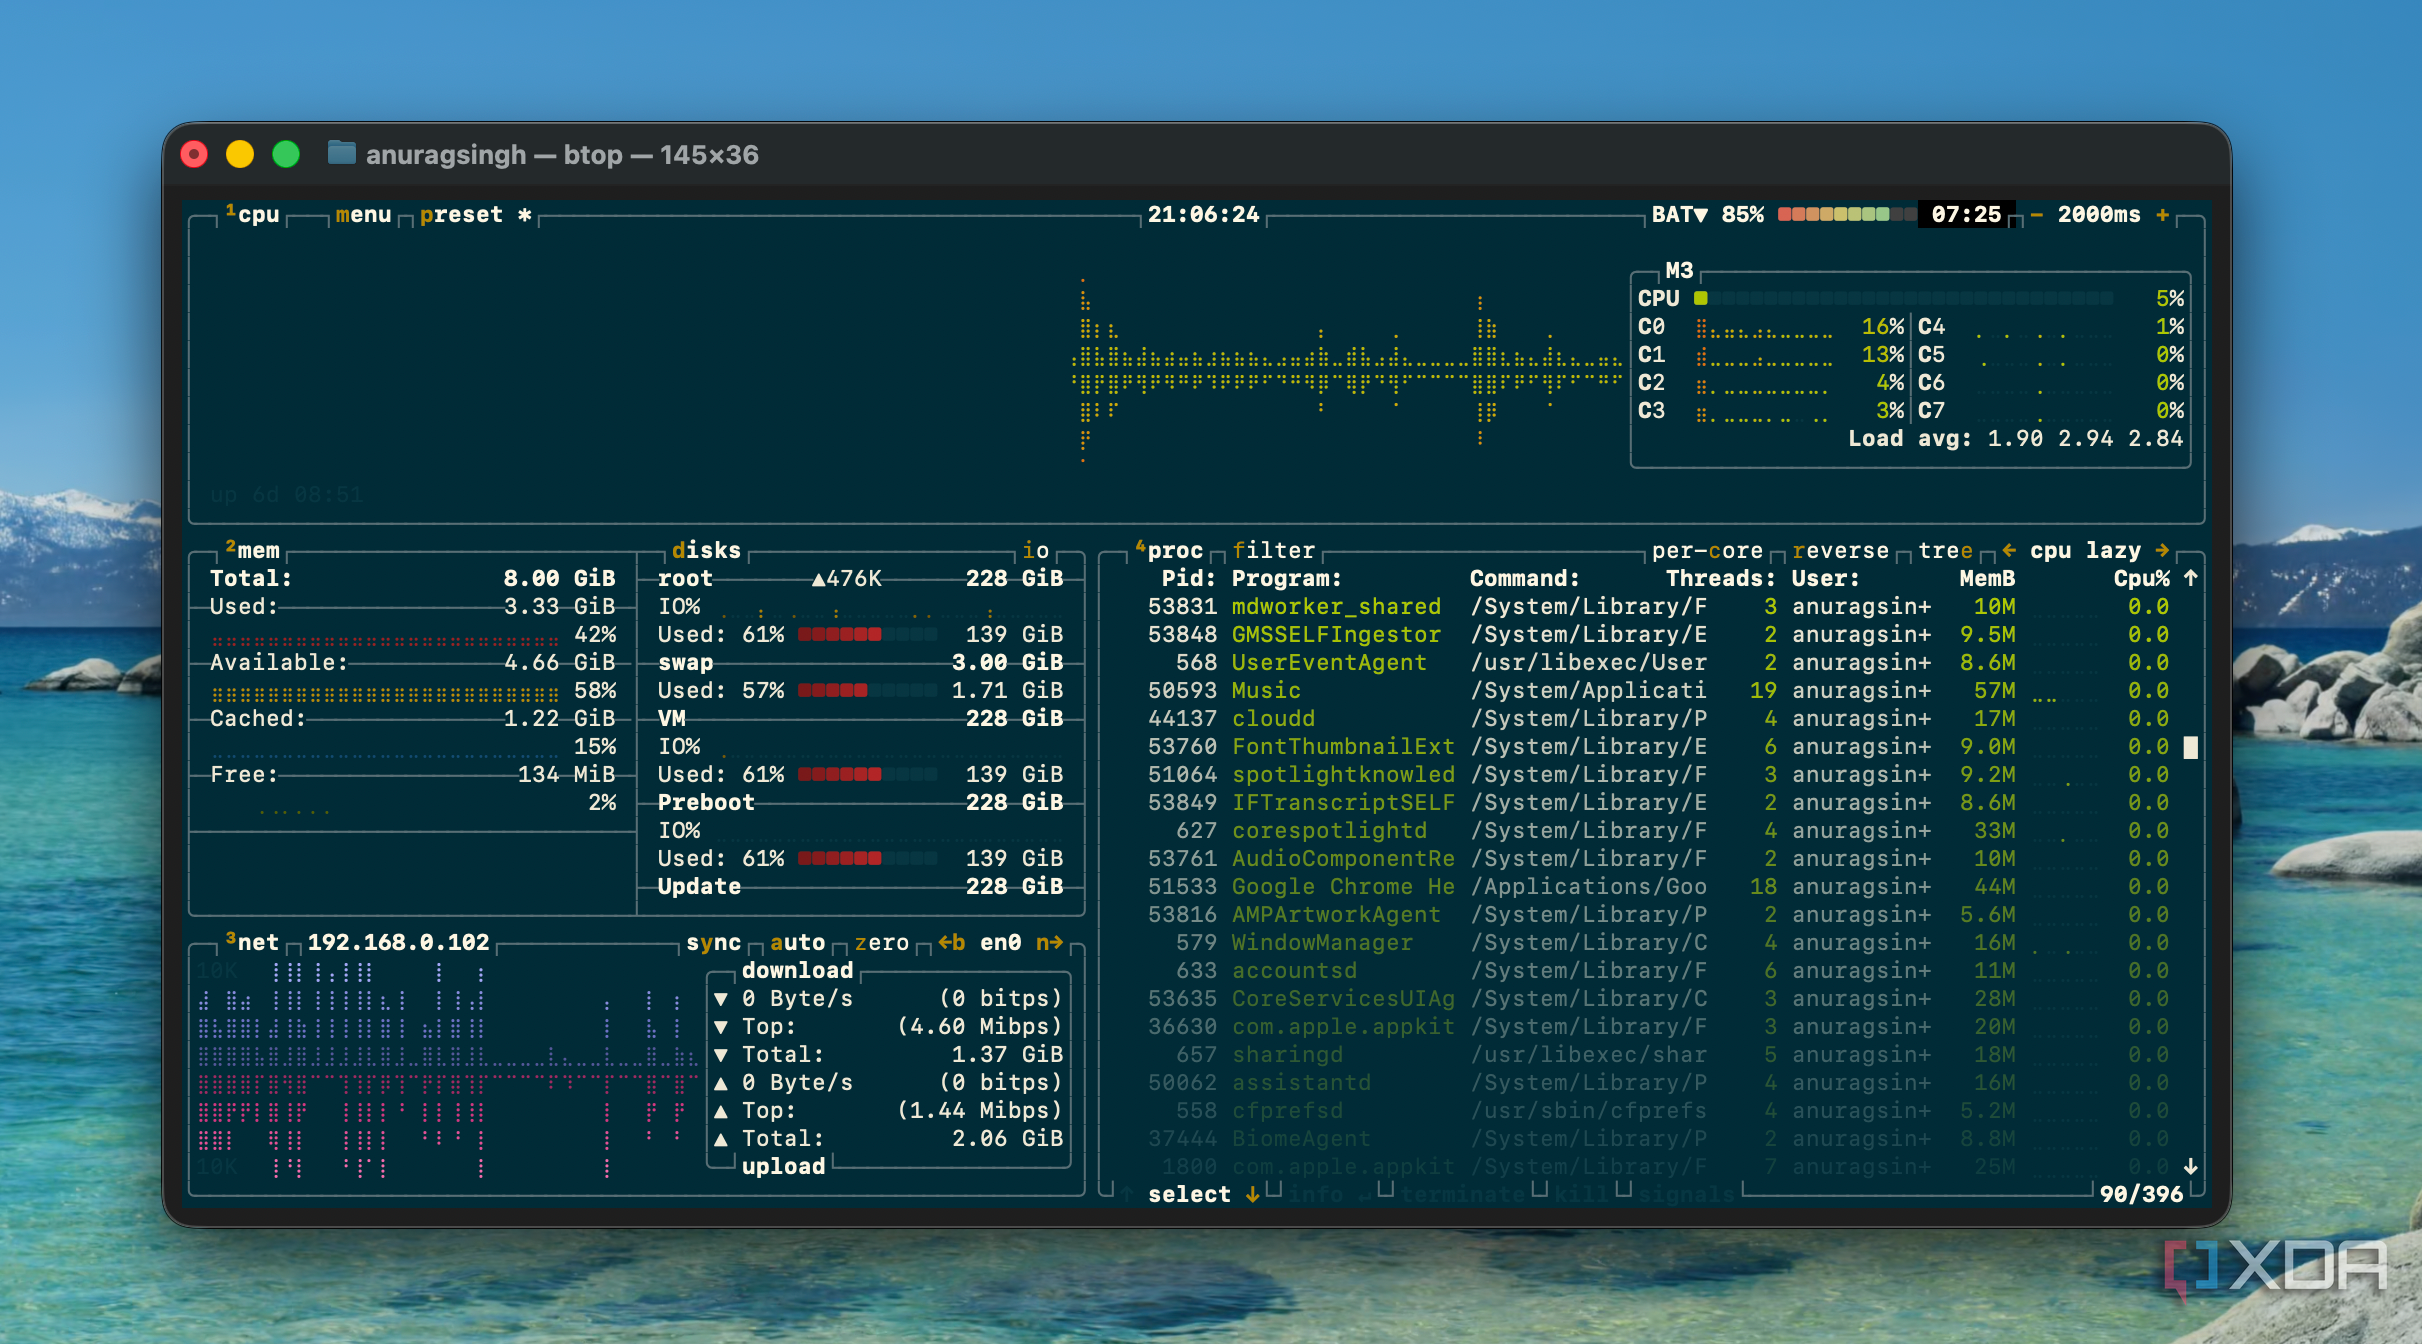Viewport: 2422px width, 1344px height.
Task: Open the btop menu option
Action: 363,215
